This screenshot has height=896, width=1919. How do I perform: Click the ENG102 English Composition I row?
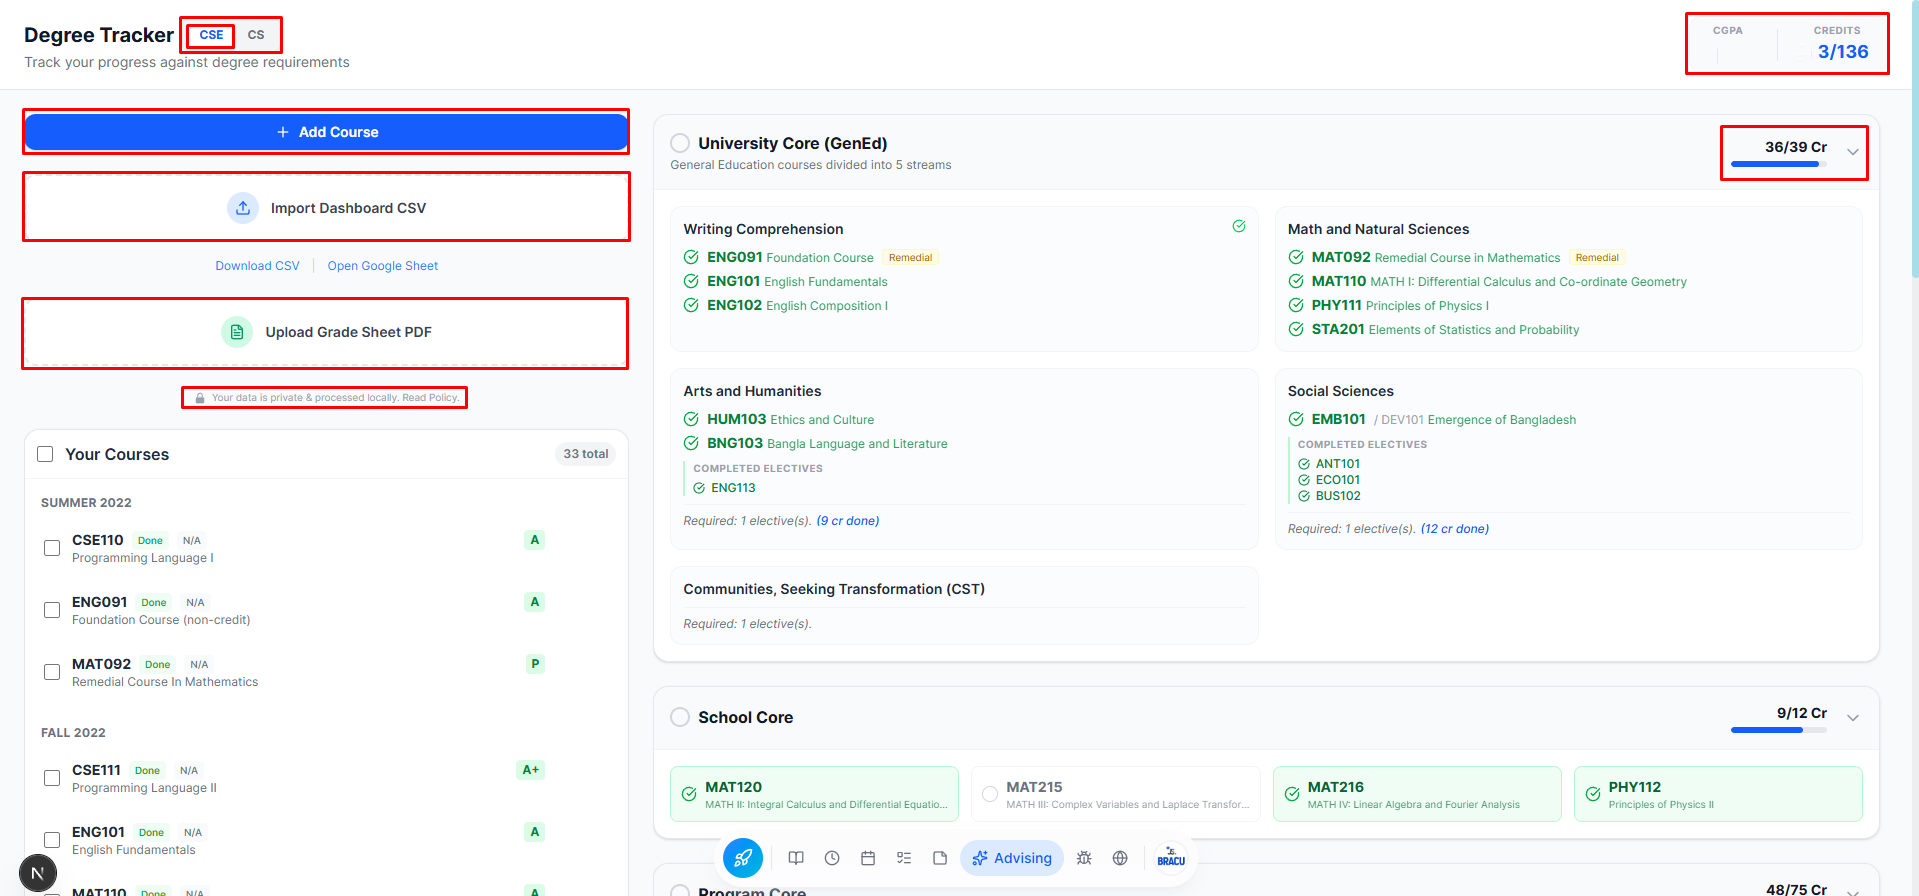pos(786,305)
